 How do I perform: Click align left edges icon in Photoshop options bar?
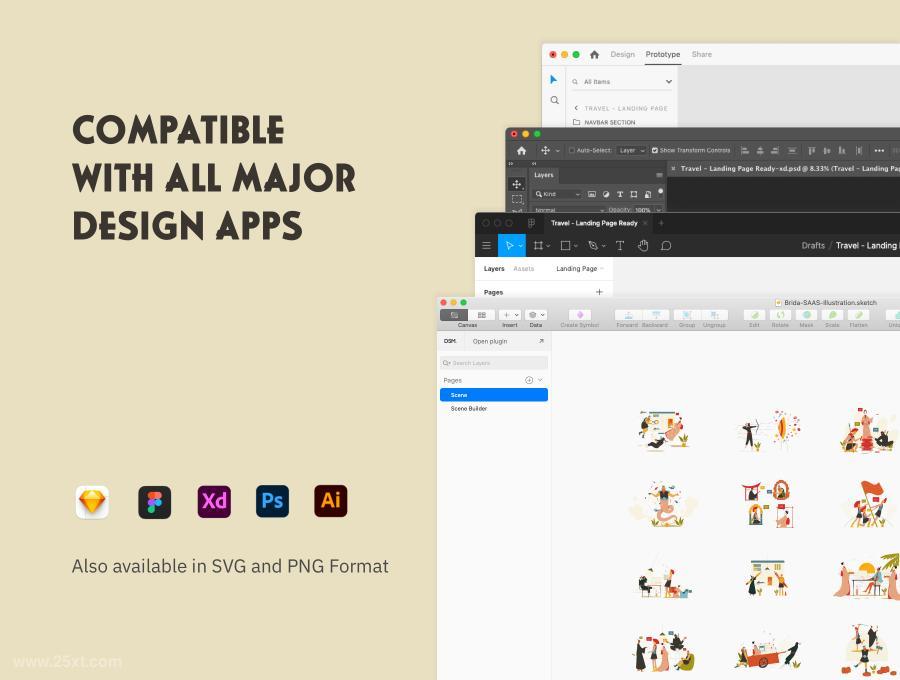[745, 150]
